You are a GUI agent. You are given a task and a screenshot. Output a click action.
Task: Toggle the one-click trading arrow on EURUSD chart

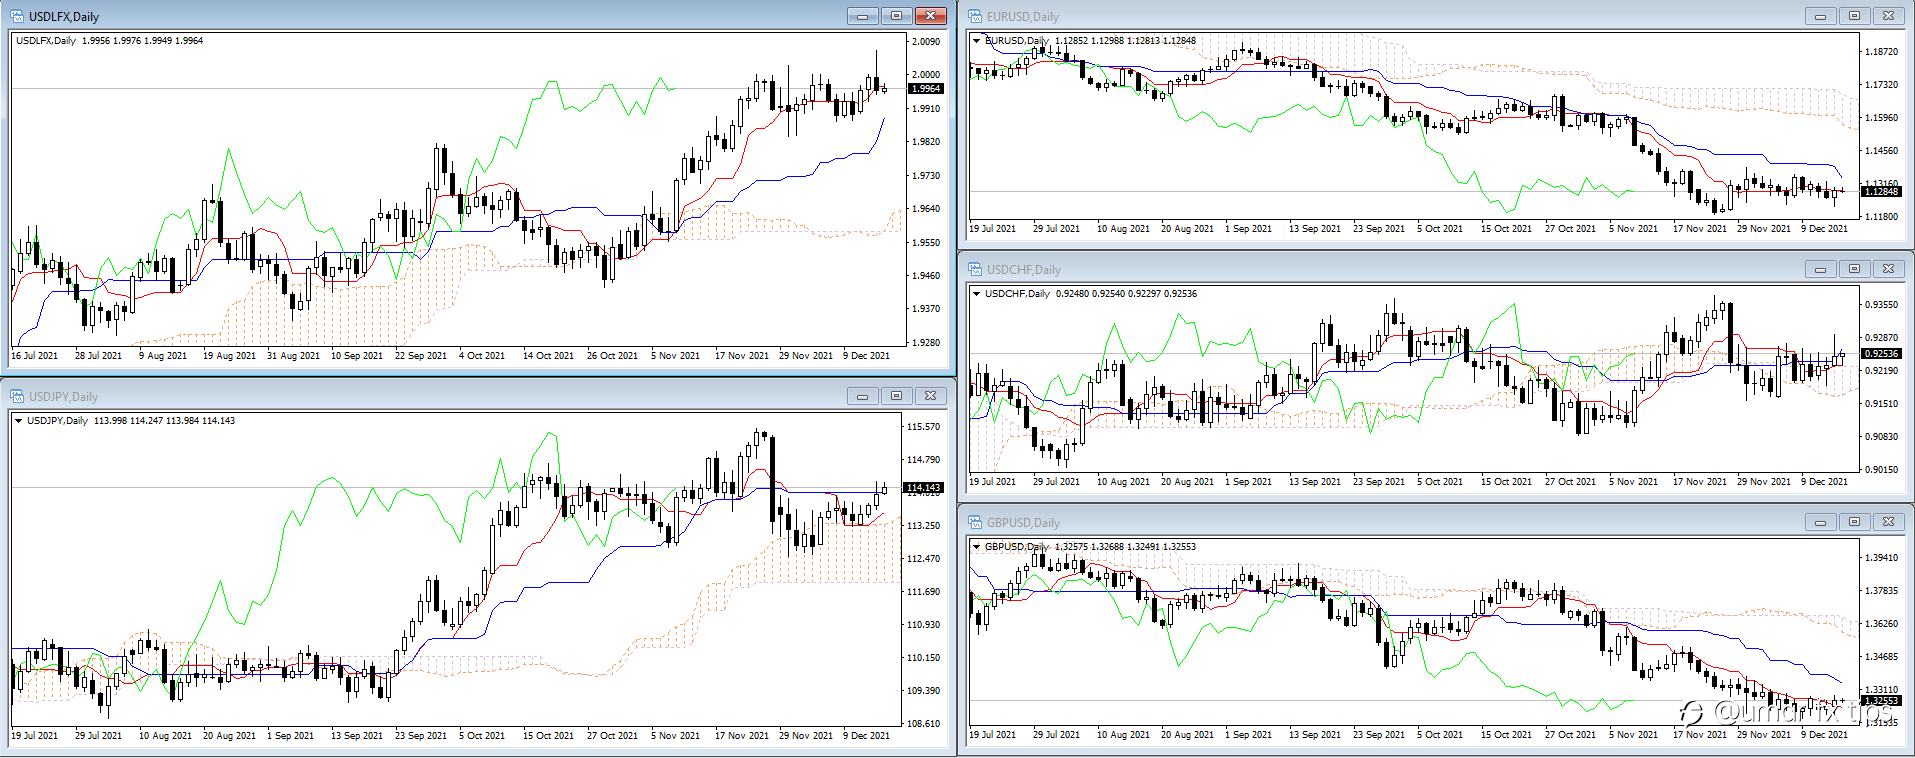[976, 41]
